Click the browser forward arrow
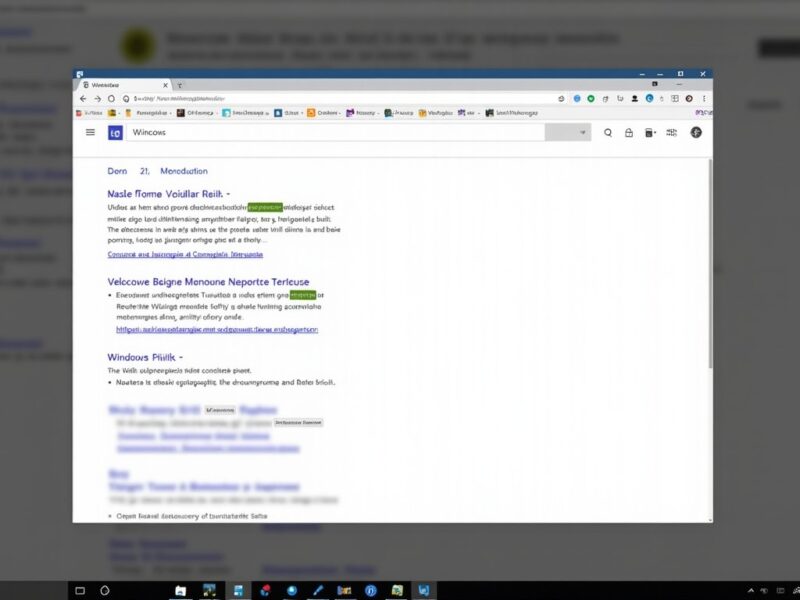The width and height of the screenshot is (800, 600). [97, 98]
